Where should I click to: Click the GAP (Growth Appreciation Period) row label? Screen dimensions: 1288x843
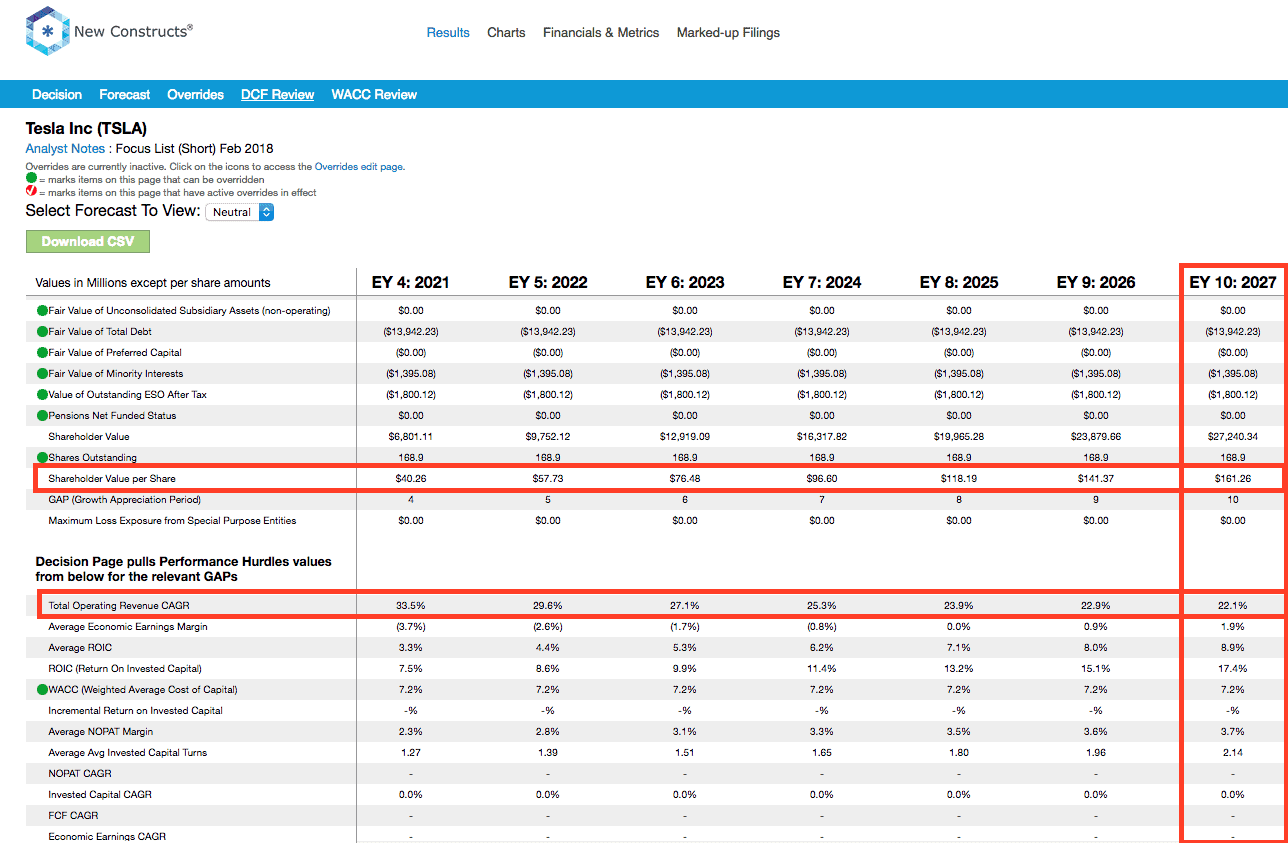(124, 499)
